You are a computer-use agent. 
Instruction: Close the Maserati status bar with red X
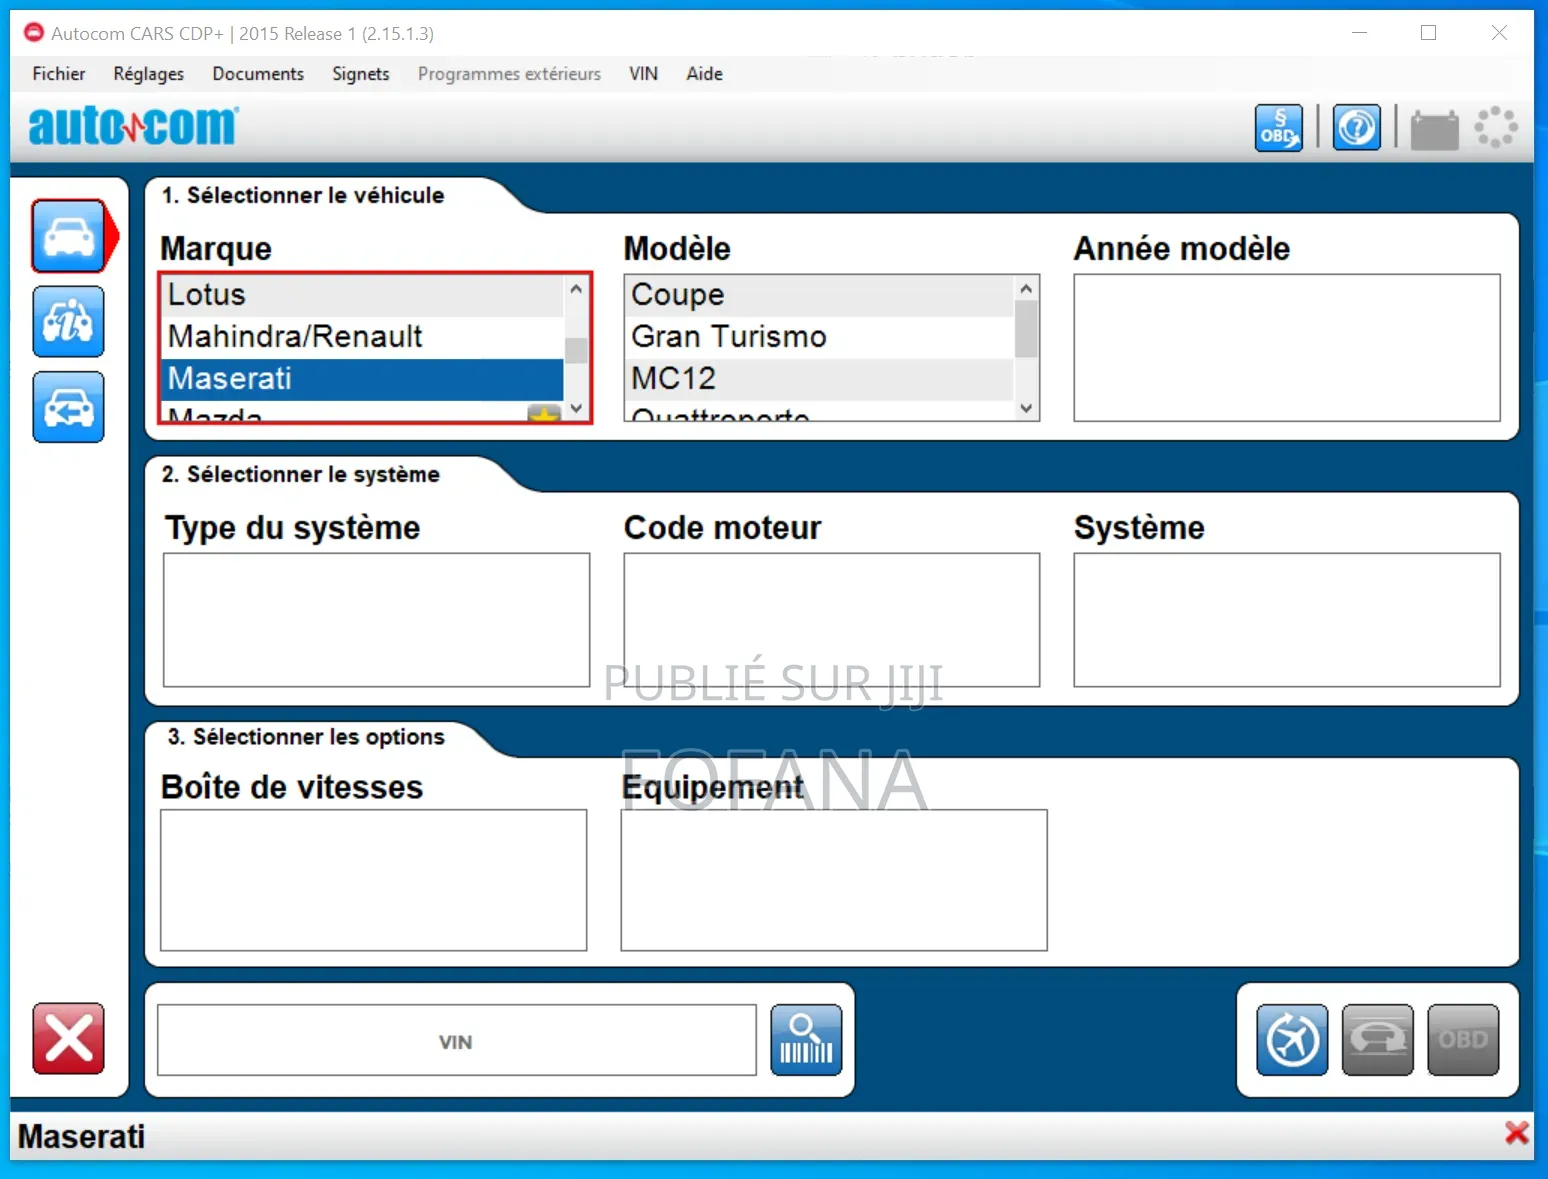coord(1516,1133)
